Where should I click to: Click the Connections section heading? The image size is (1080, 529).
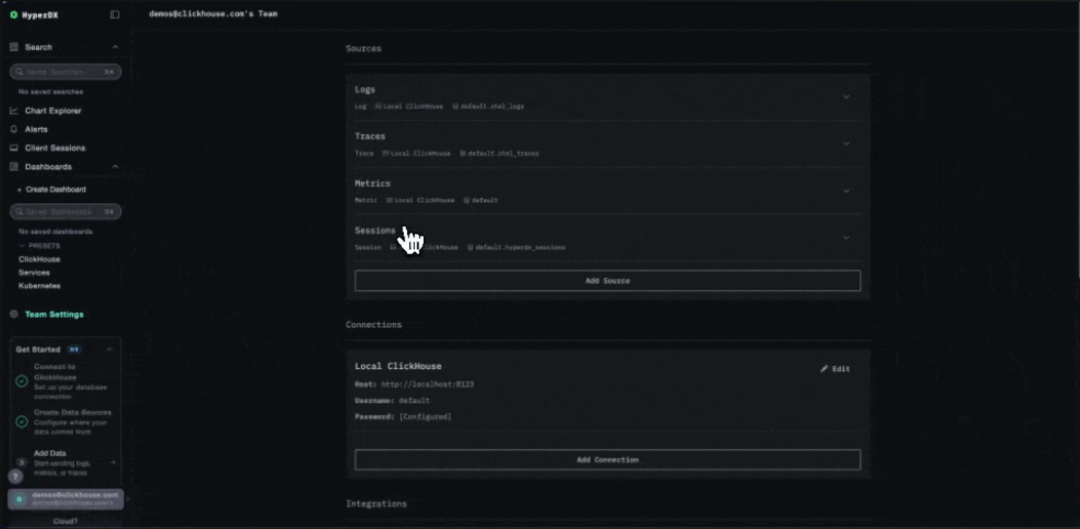point(373,324)
